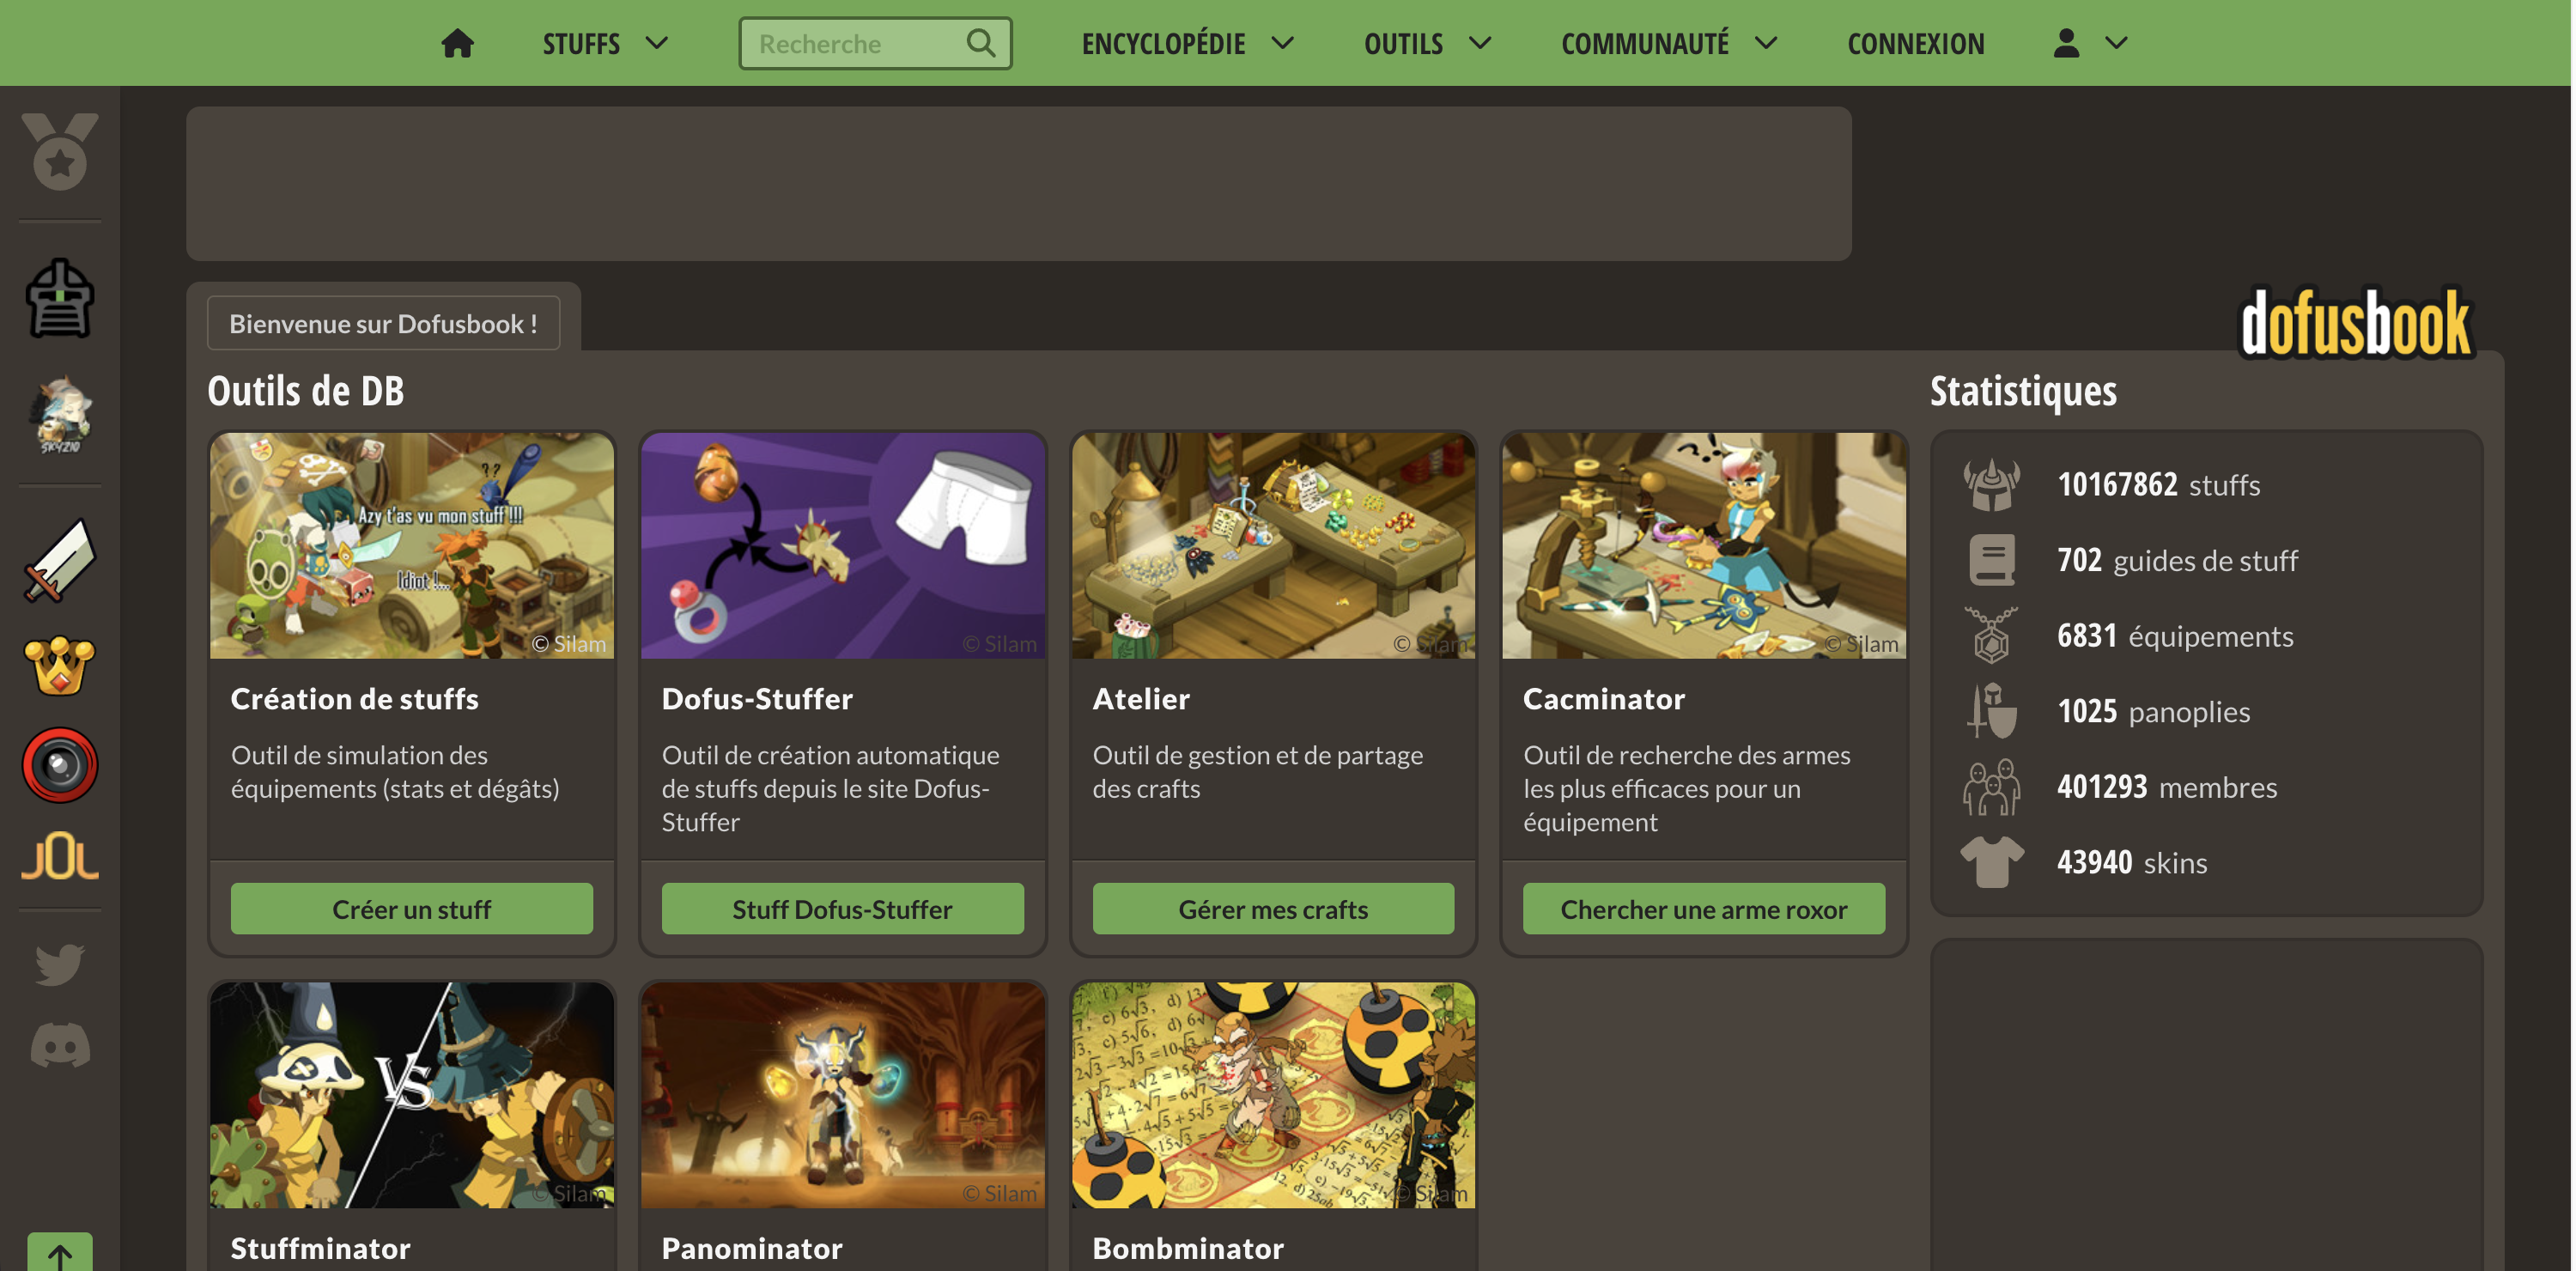Open the Twitter sidebar link
Viewport: 2576px width, 1271px height.
click(x=60, y=964)
